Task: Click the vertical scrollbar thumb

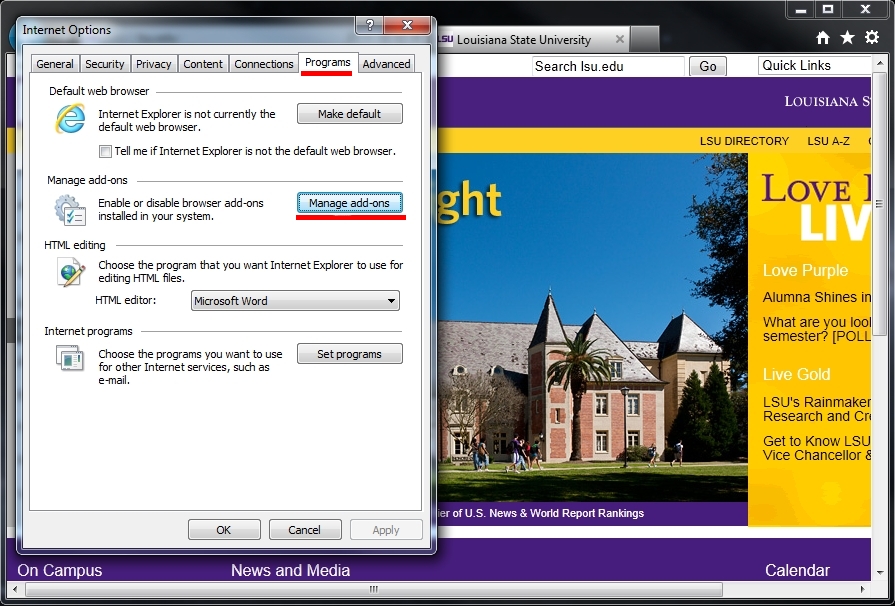Action: [x=879, y=204]
